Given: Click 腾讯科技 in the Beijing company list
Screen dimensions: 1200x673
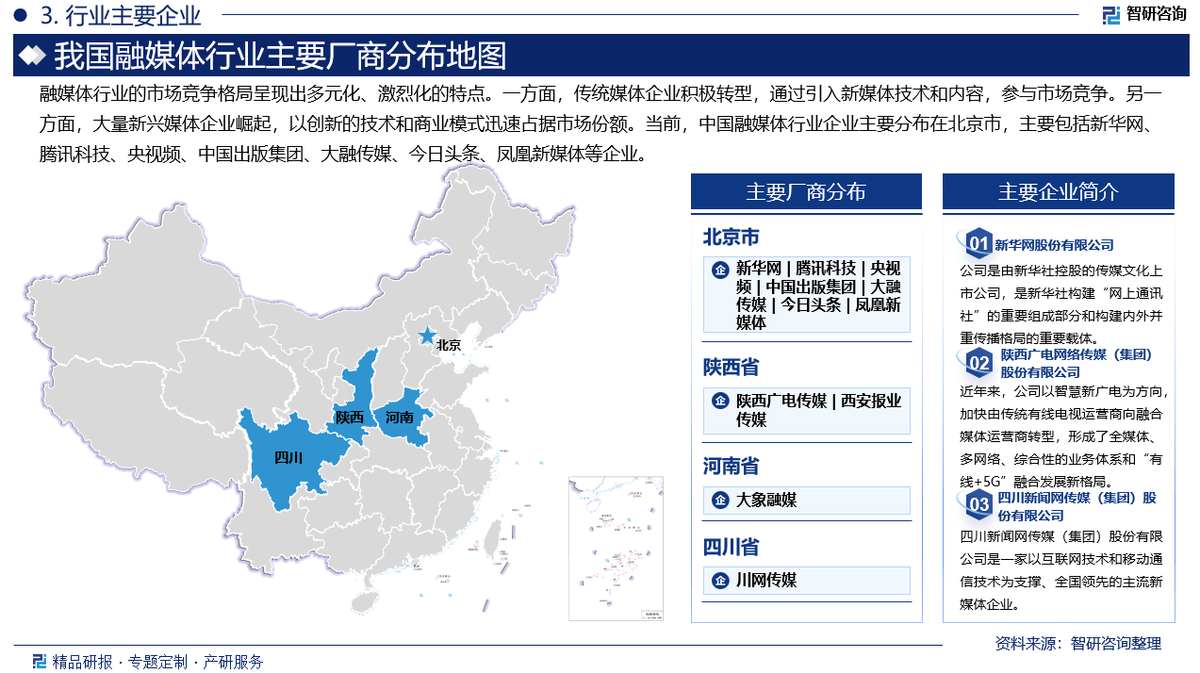Looking at the screenshot, I should [826, 268].
